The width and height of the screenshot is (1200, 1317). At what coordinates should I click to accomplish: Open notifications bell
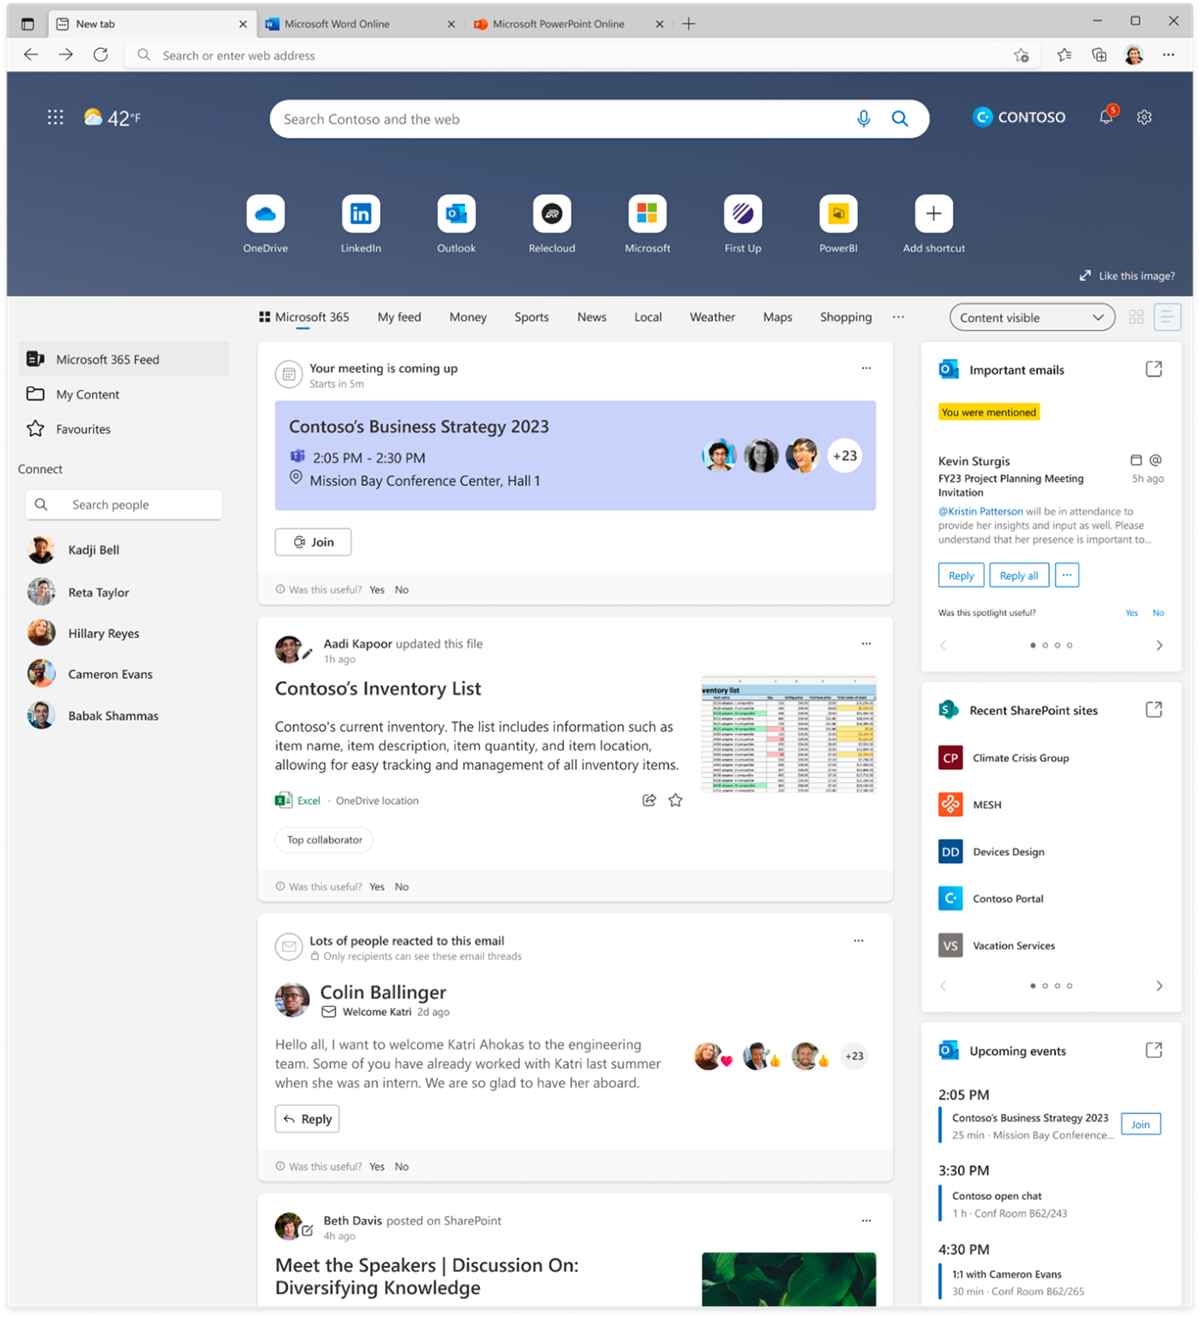point(1107,117)
